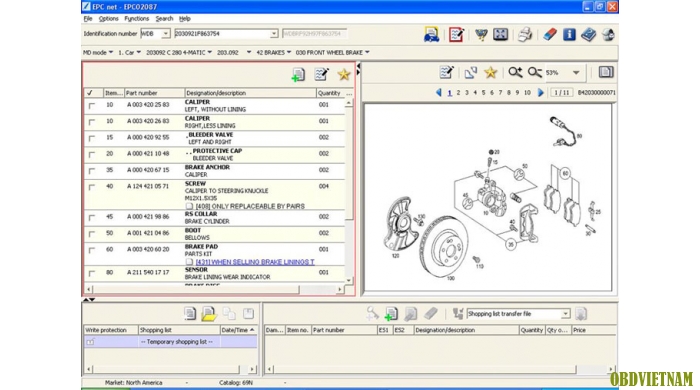Click the shopping cart toolbar icon
The width and height of the screenshot is (700, 390).
481,34
